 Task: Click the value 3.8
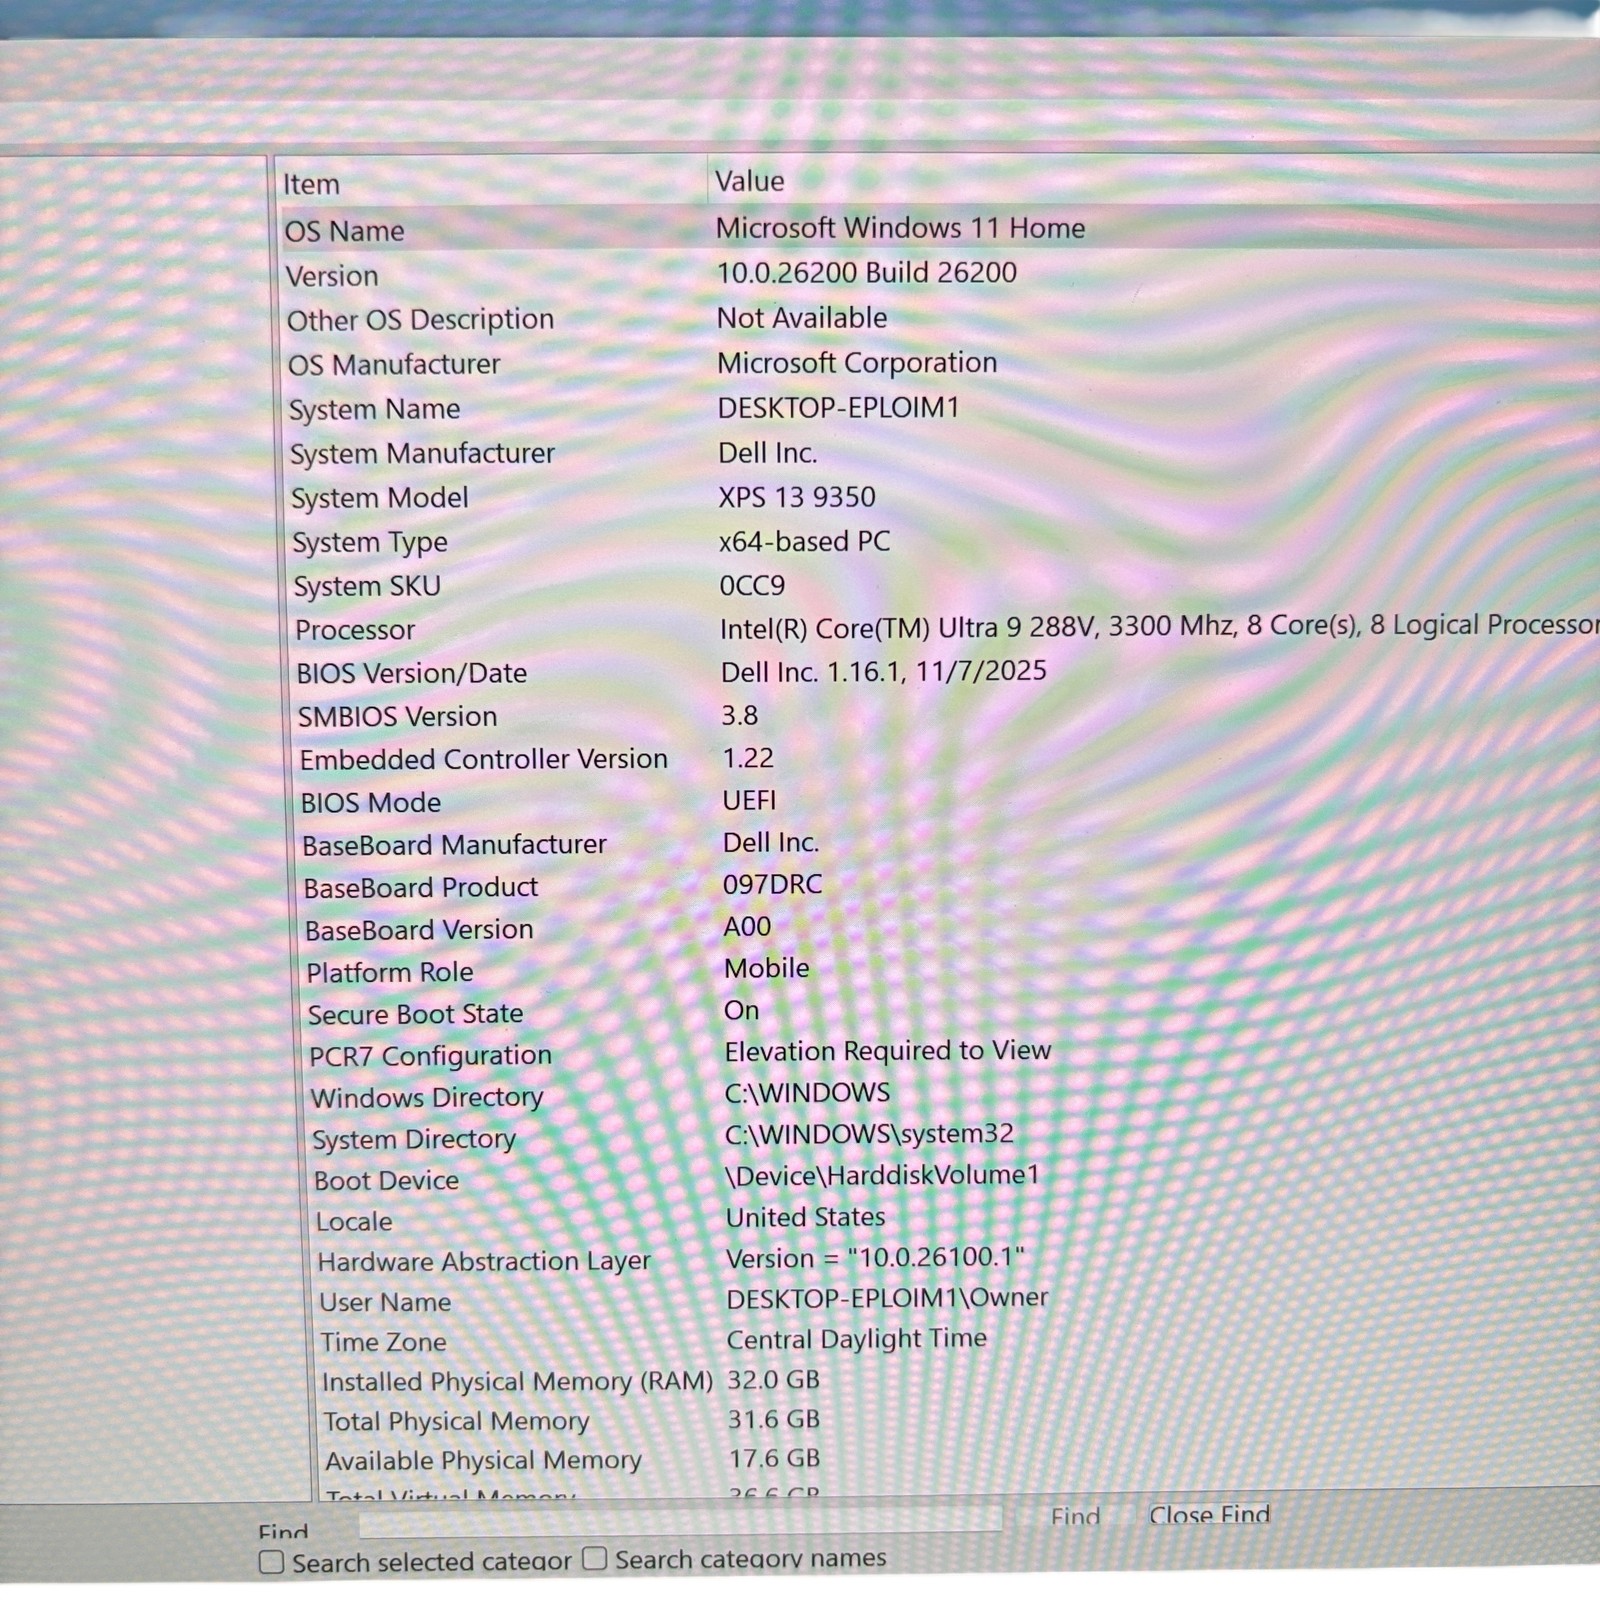click(740, 715)
